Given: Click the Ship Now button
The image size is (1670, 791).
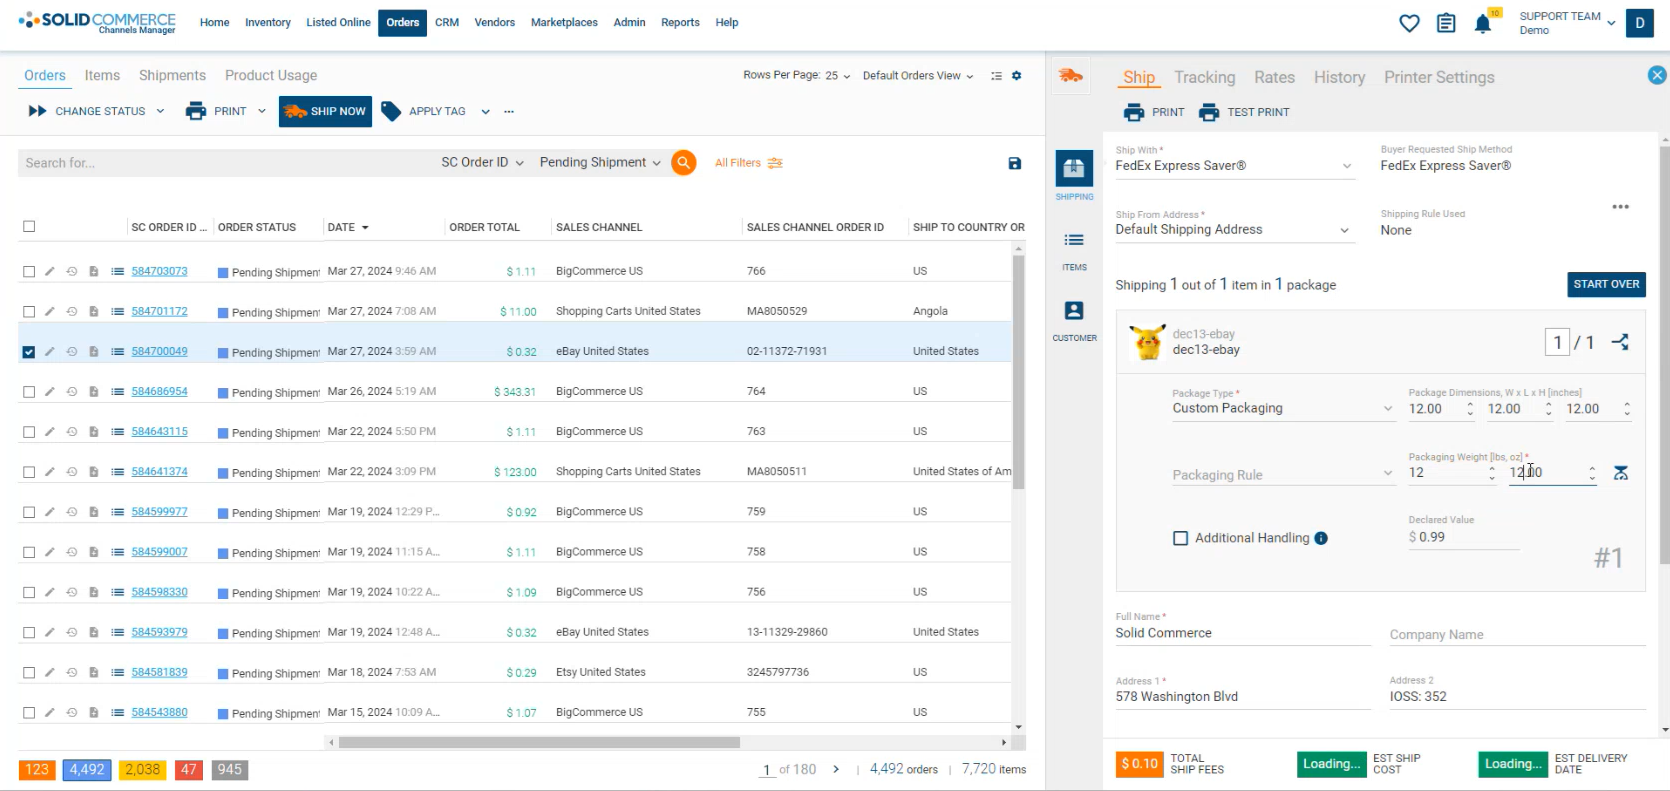Looking at the screenshot, I should 325,111.
